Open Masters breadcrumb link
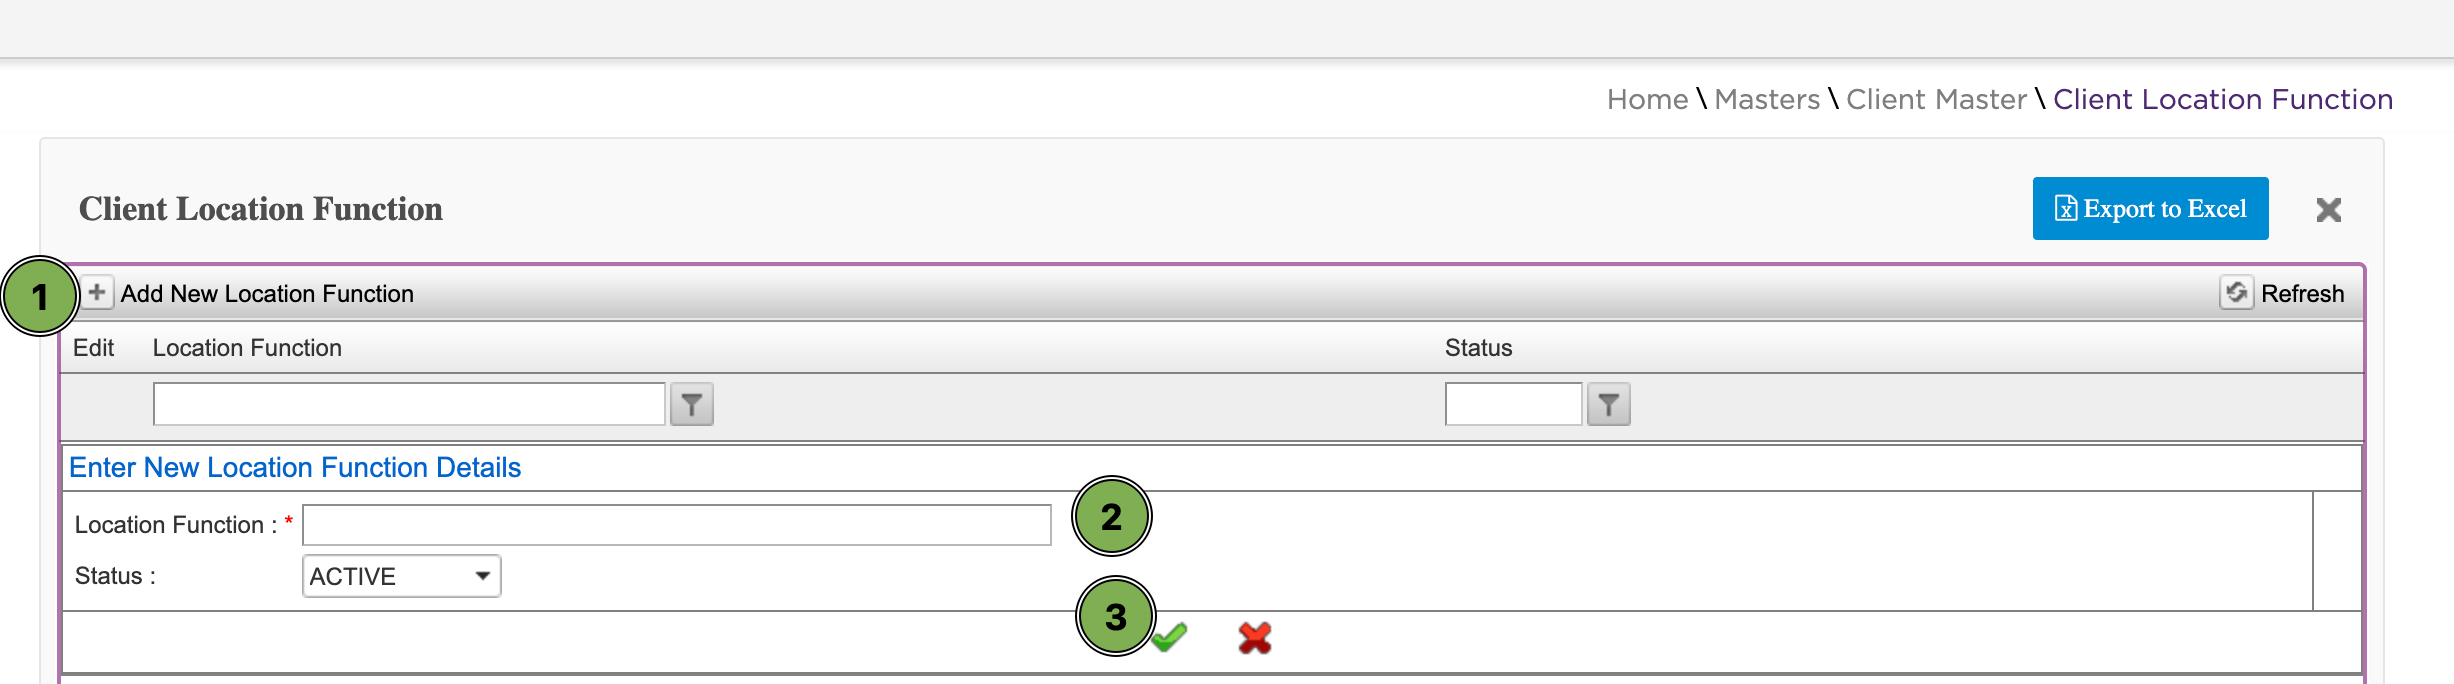Viewport: 2454px width, 684px height. pos(1767,100)
